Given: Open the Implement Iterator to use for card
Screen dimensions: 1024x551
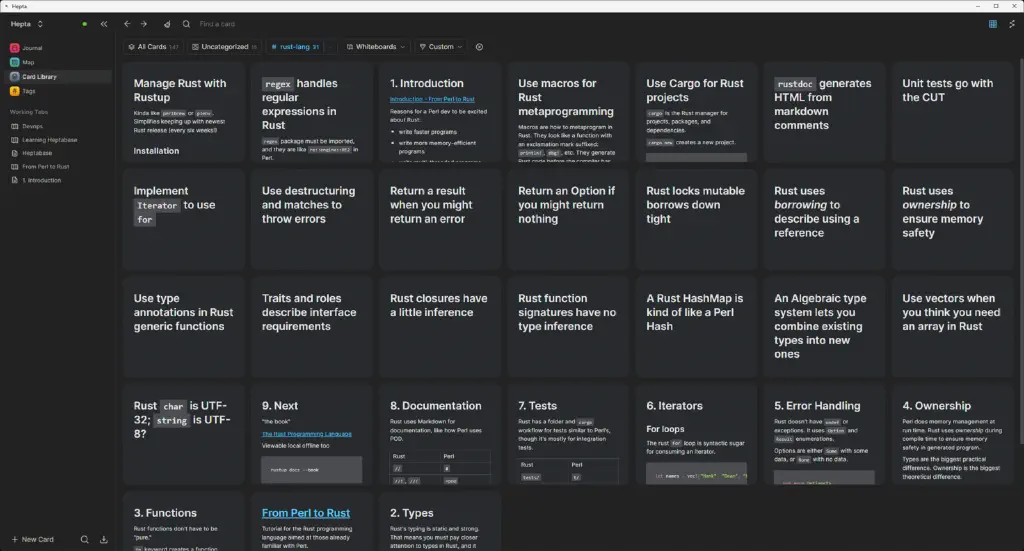Looking at the screenshot, I should coord(184,219).
